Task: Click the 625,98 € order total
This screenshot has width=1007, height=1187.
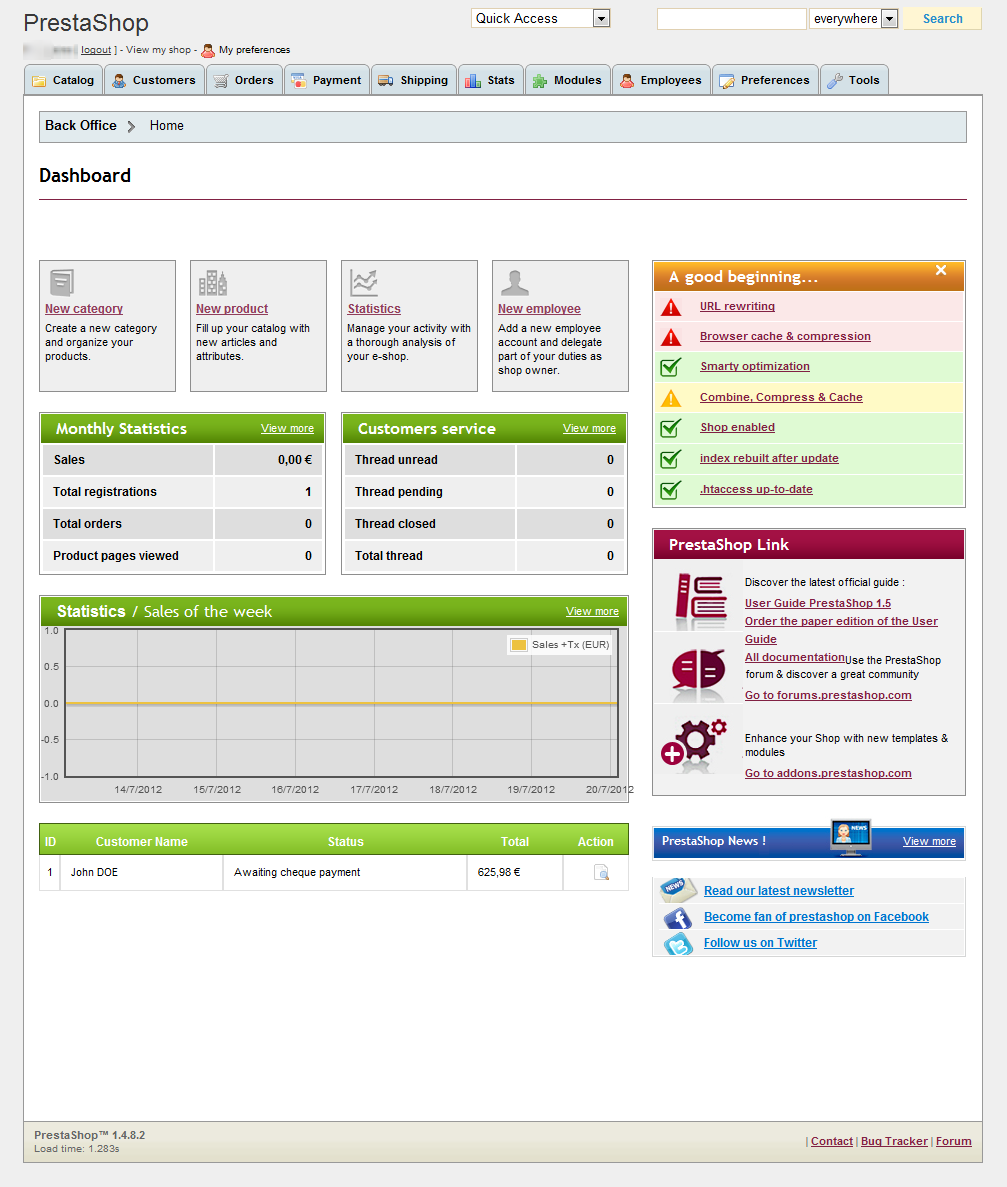Action: tap(498, 873)
